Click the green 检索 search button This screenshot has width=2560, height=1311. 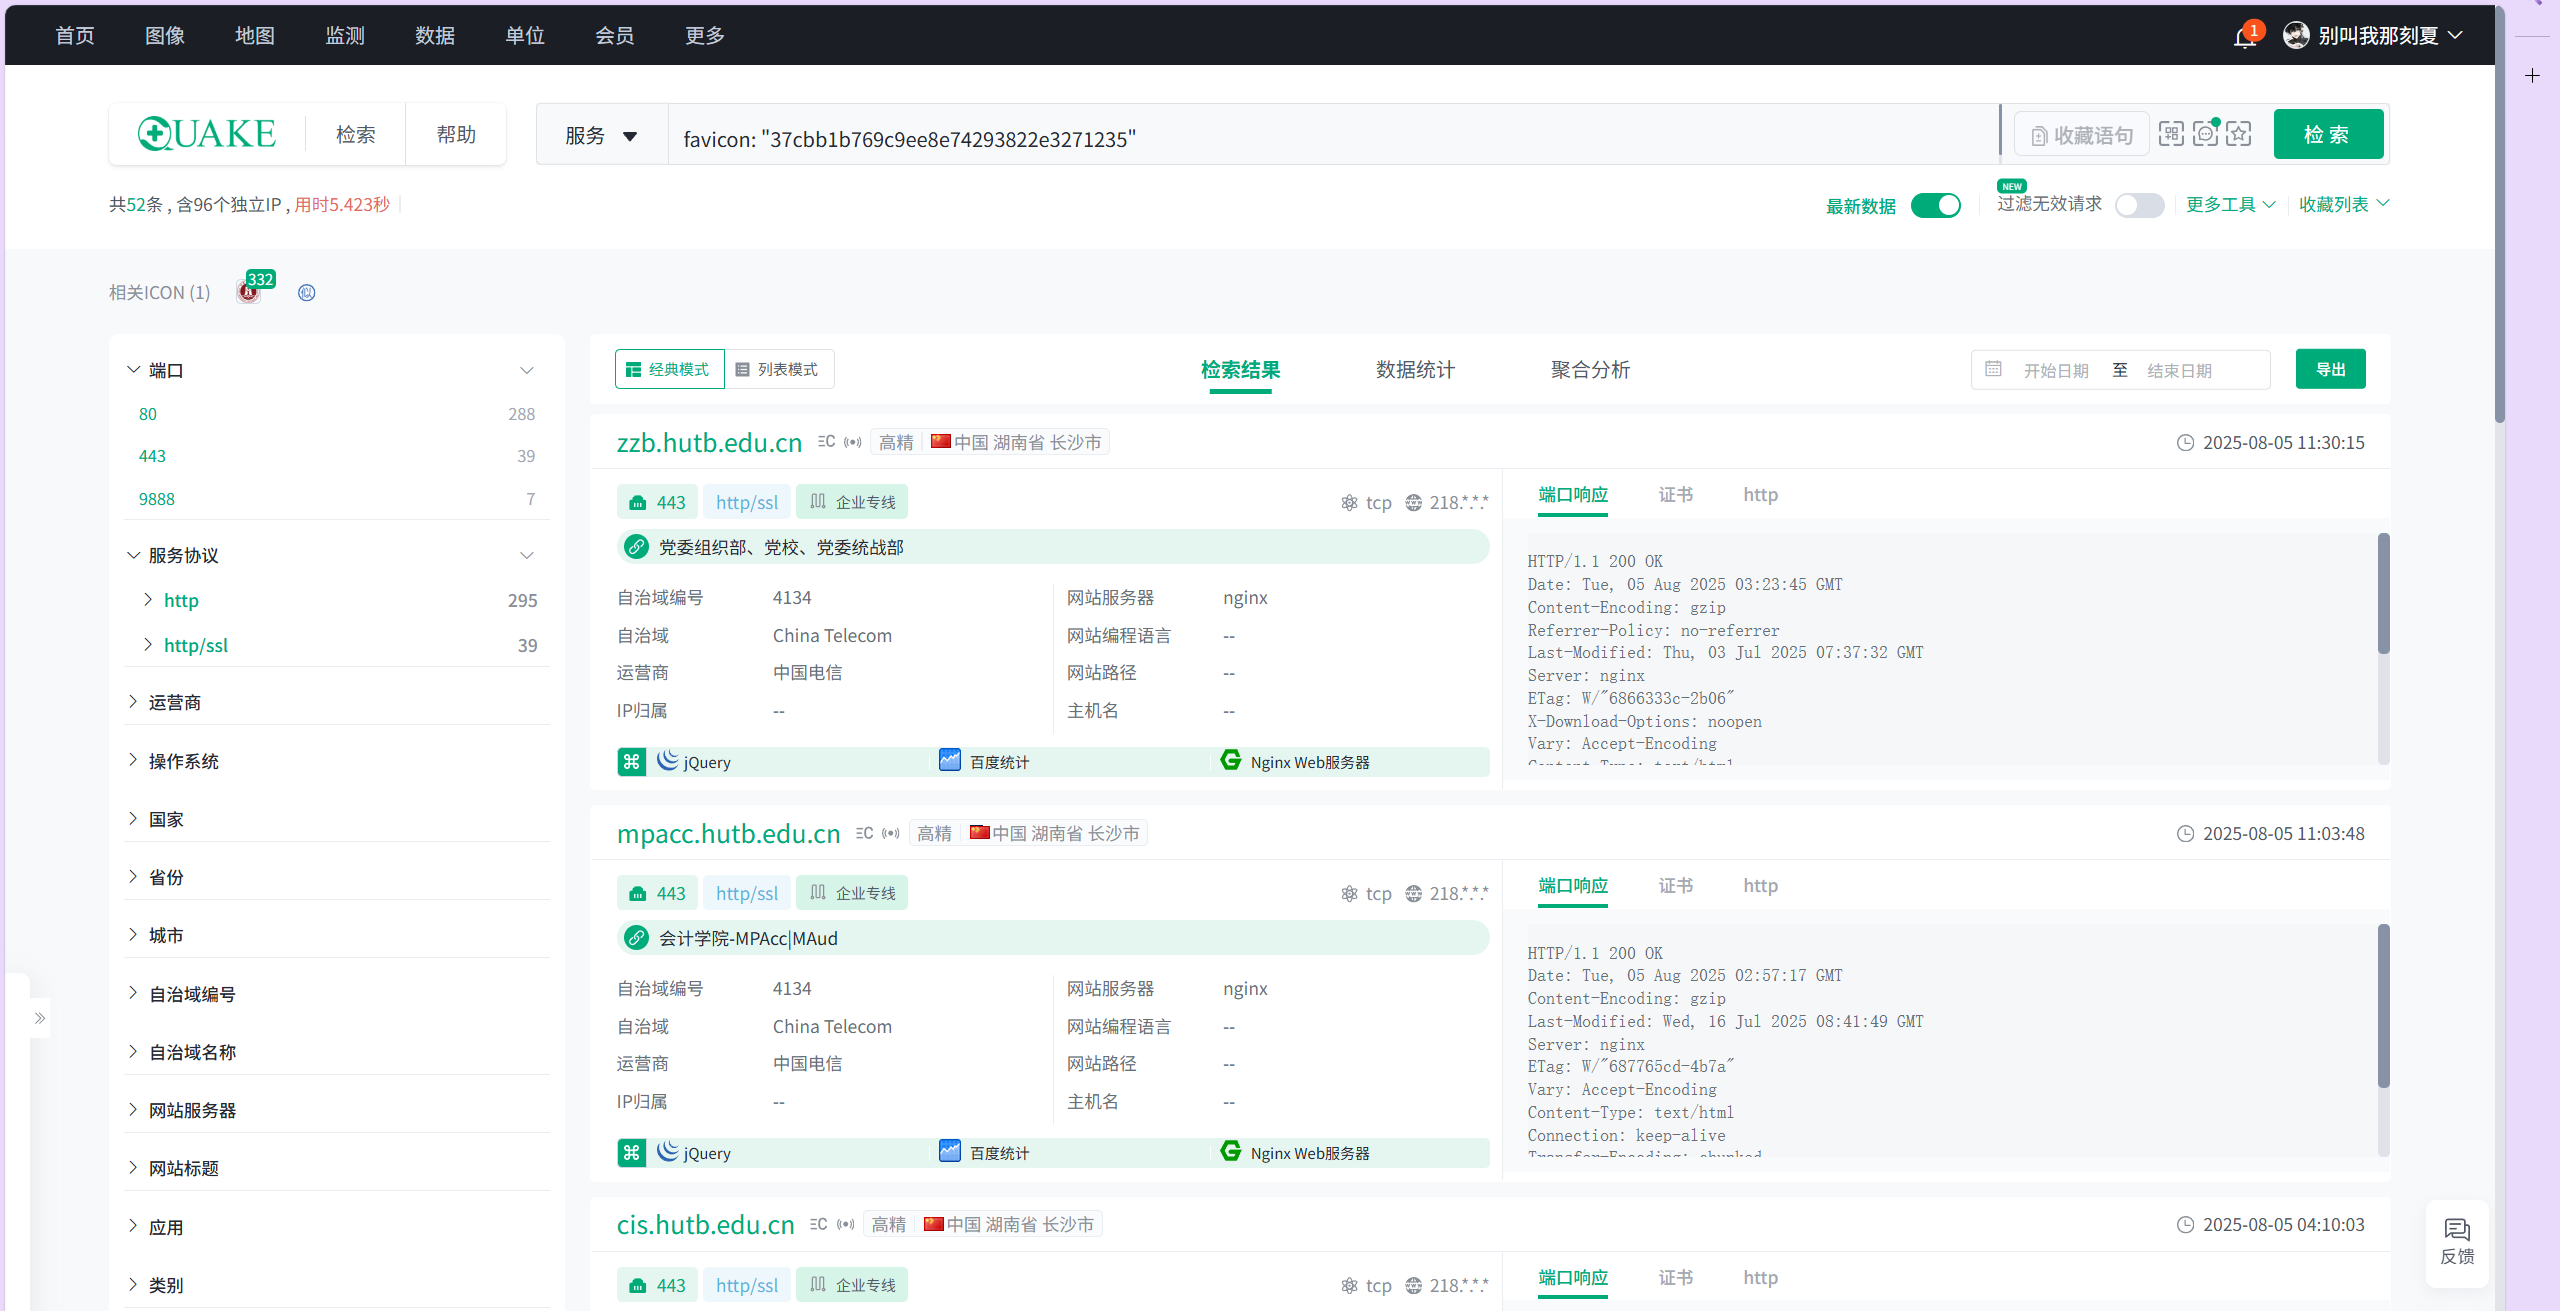tap(2327, 134)
